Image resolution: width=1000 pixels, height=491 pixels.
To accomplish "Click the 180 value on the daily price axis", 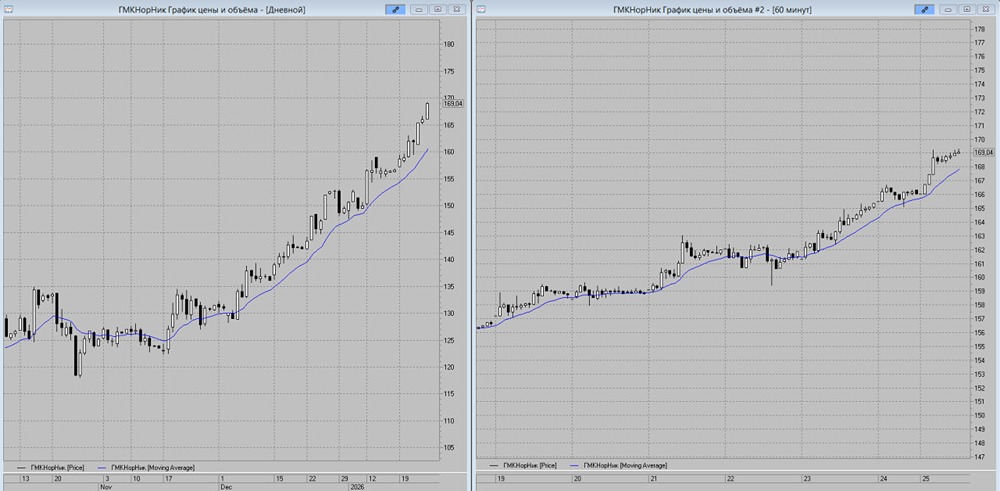I will (448, 45).
